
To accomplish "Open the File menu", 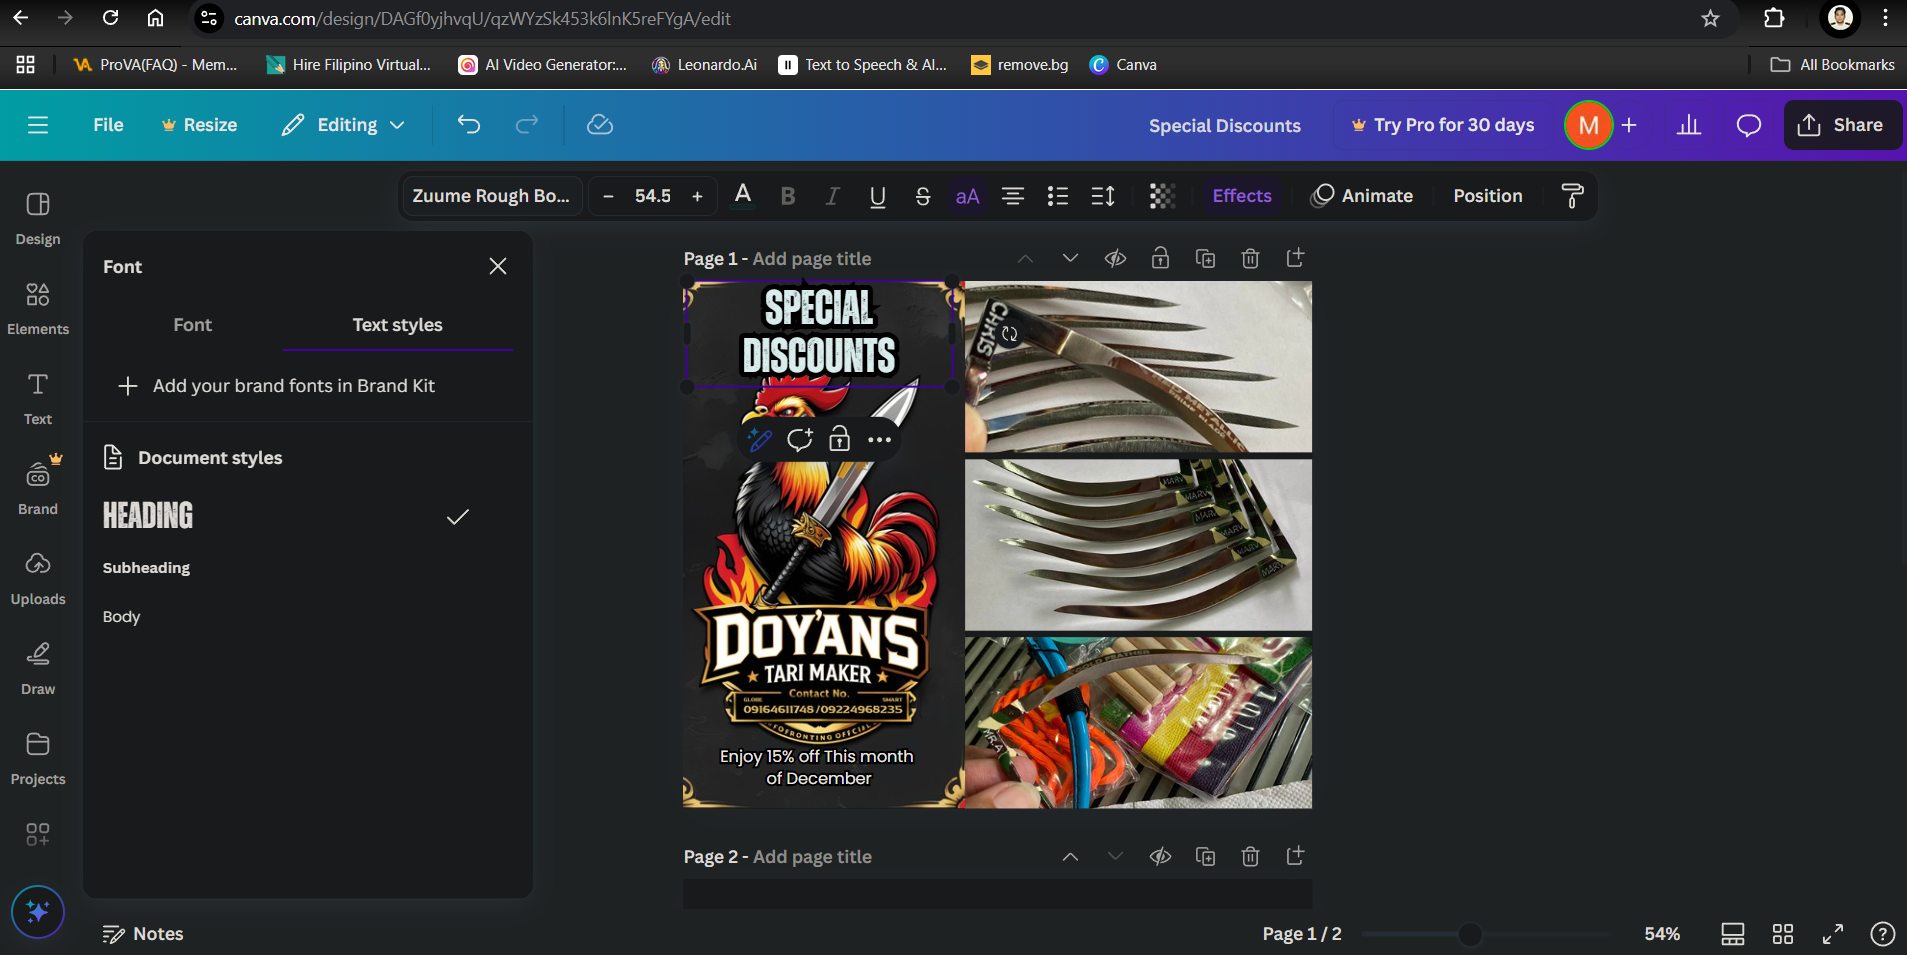I will pos(108,125).
